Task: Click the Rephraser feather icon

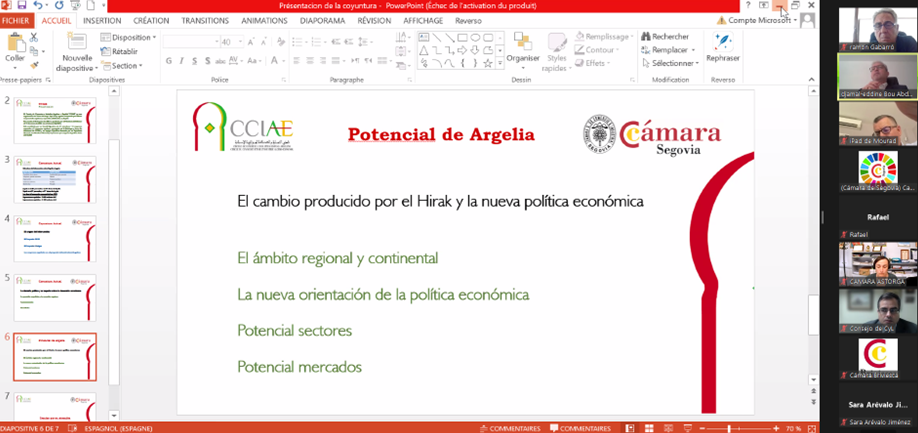Action: pos(723,42)
